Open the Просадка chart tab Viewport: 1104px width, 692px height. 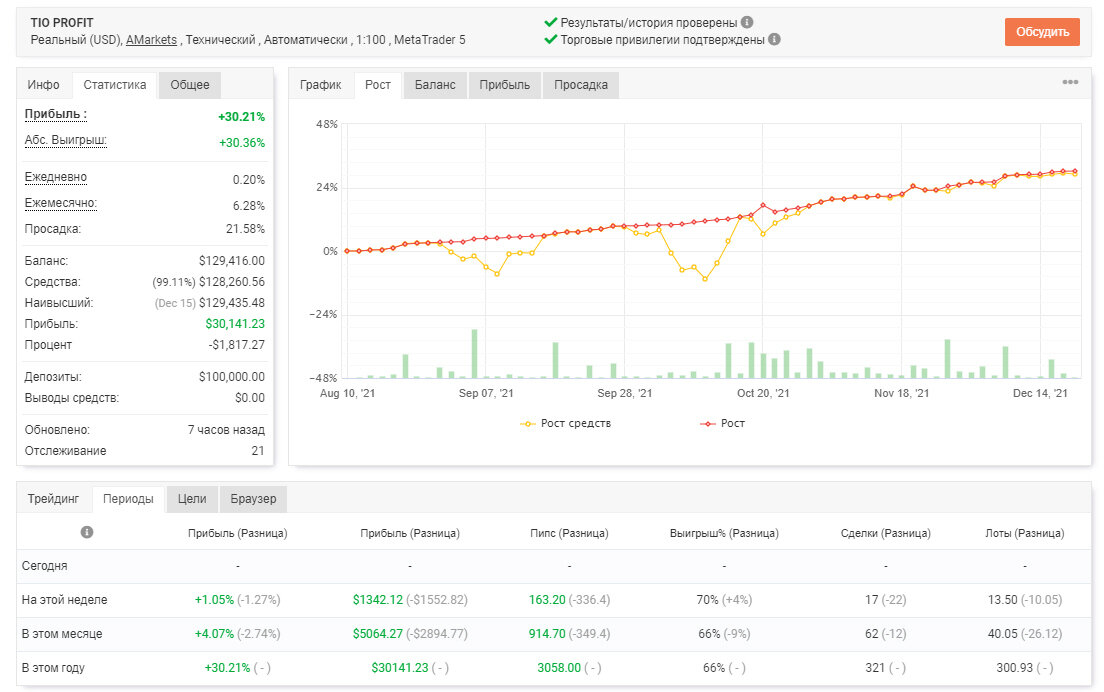pos(581,84)
